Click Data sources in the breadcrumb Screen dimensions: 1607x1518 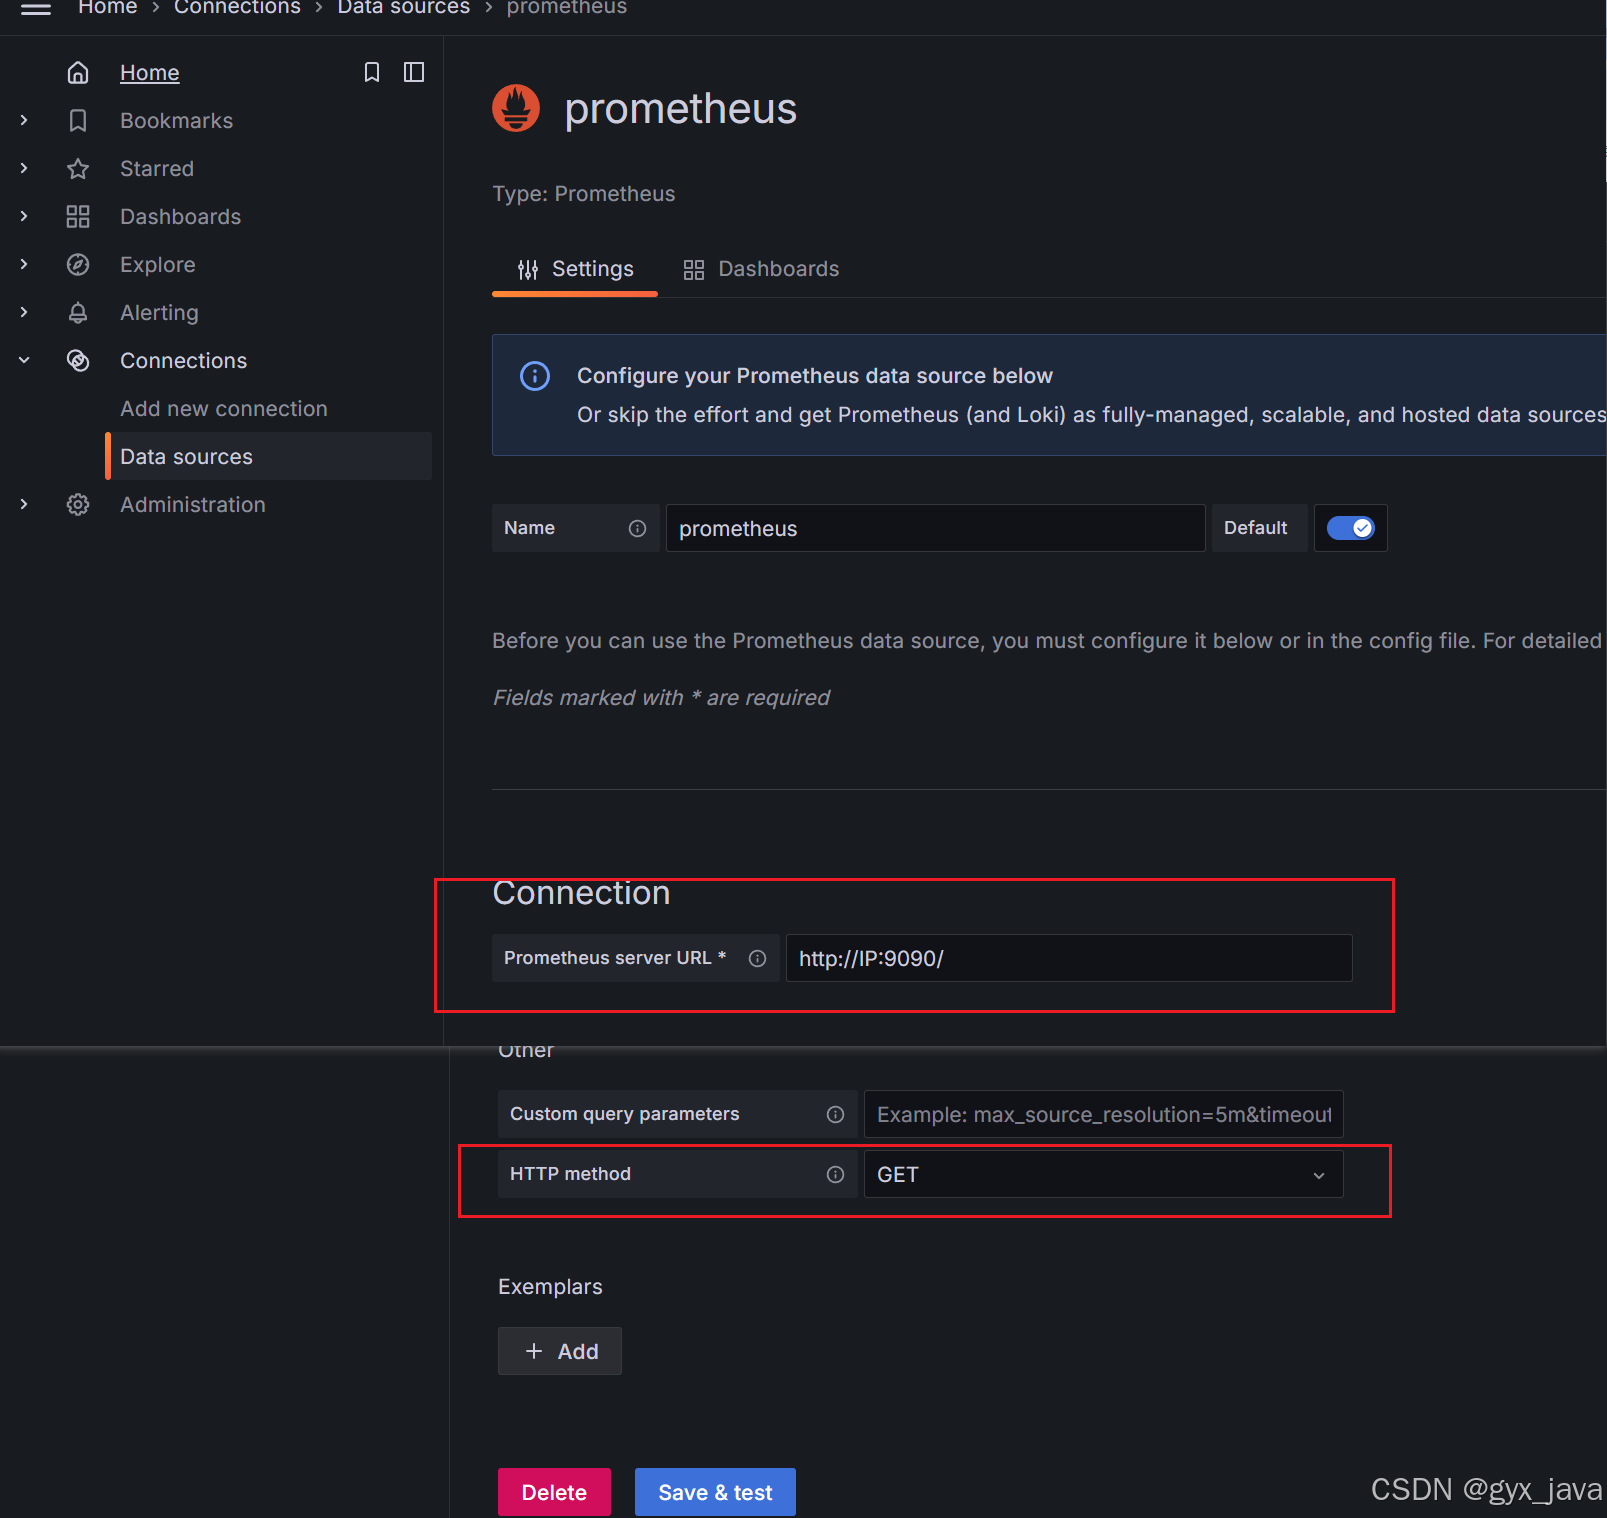[x=404, y=8]
